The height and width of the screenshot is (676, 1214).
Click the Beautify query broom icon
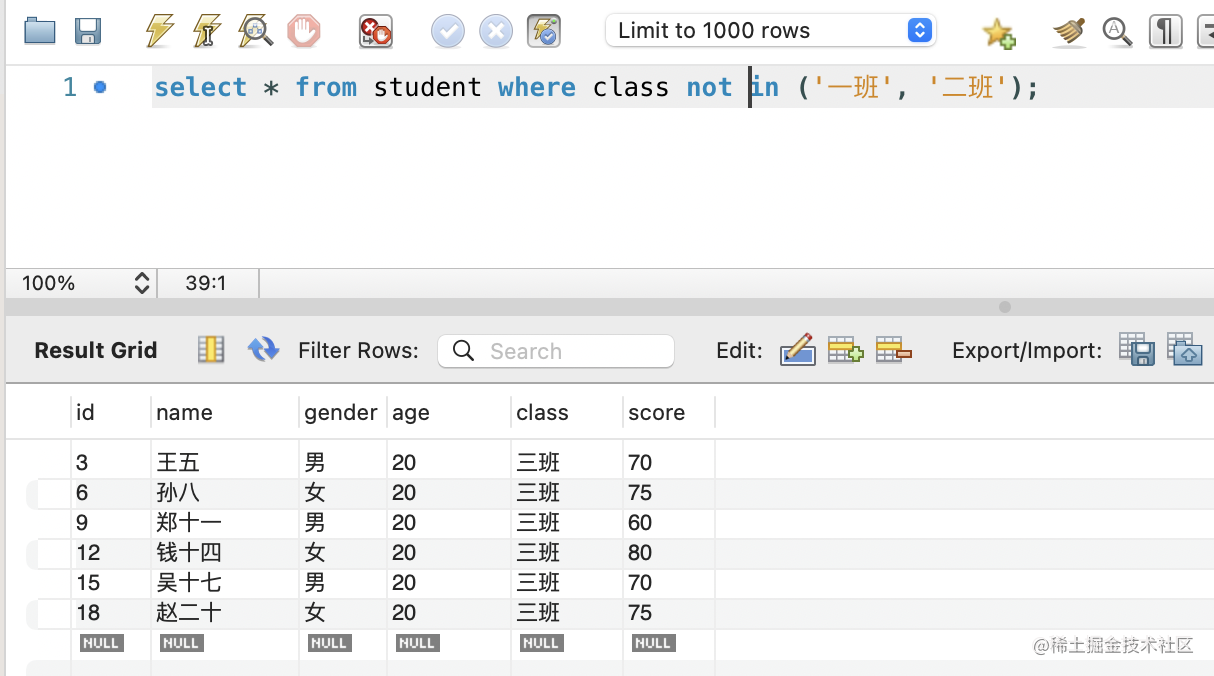click(x=1069, y=32)
